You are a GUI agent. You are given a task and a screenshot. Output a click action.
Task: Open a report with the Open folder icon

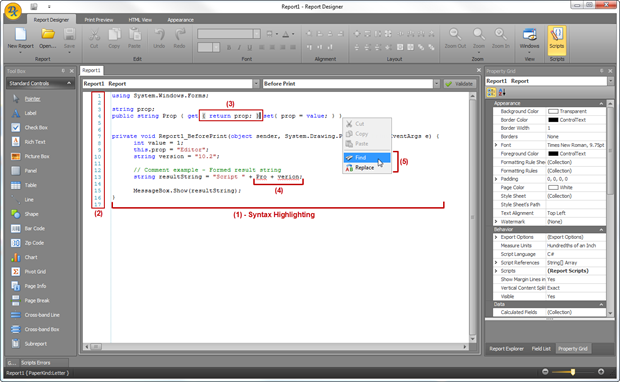48,35
